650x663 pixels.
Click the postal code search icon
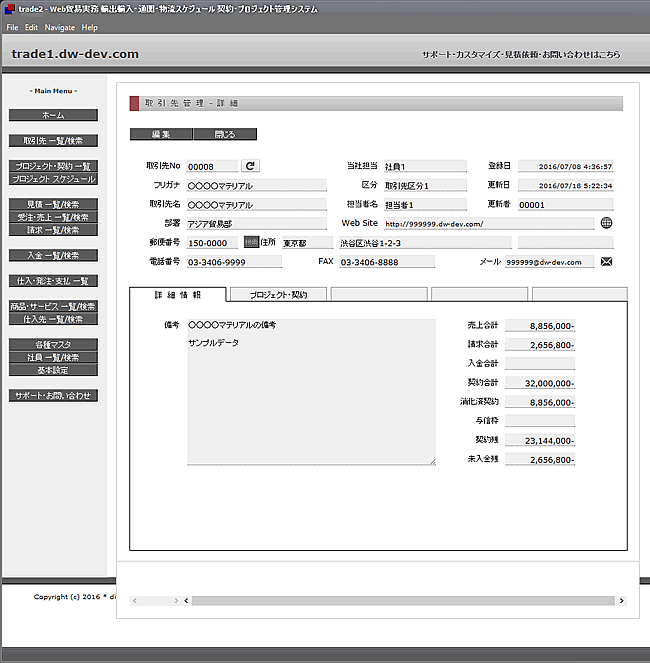[251, 242]
